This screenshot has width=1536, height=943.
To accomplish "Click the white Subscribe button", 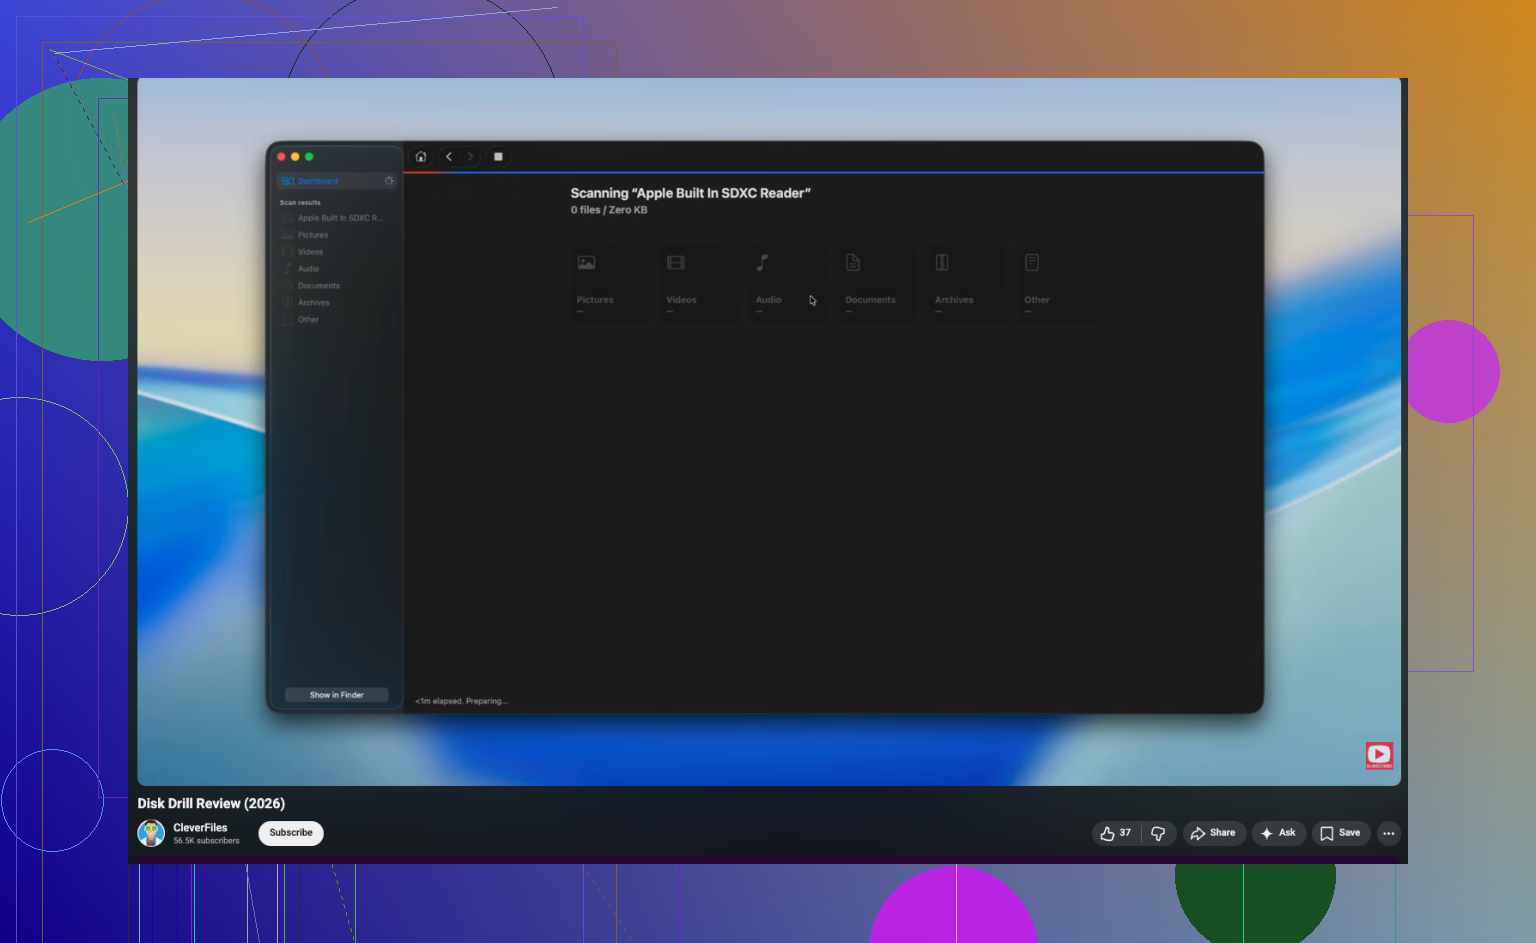I will point(291,833).
